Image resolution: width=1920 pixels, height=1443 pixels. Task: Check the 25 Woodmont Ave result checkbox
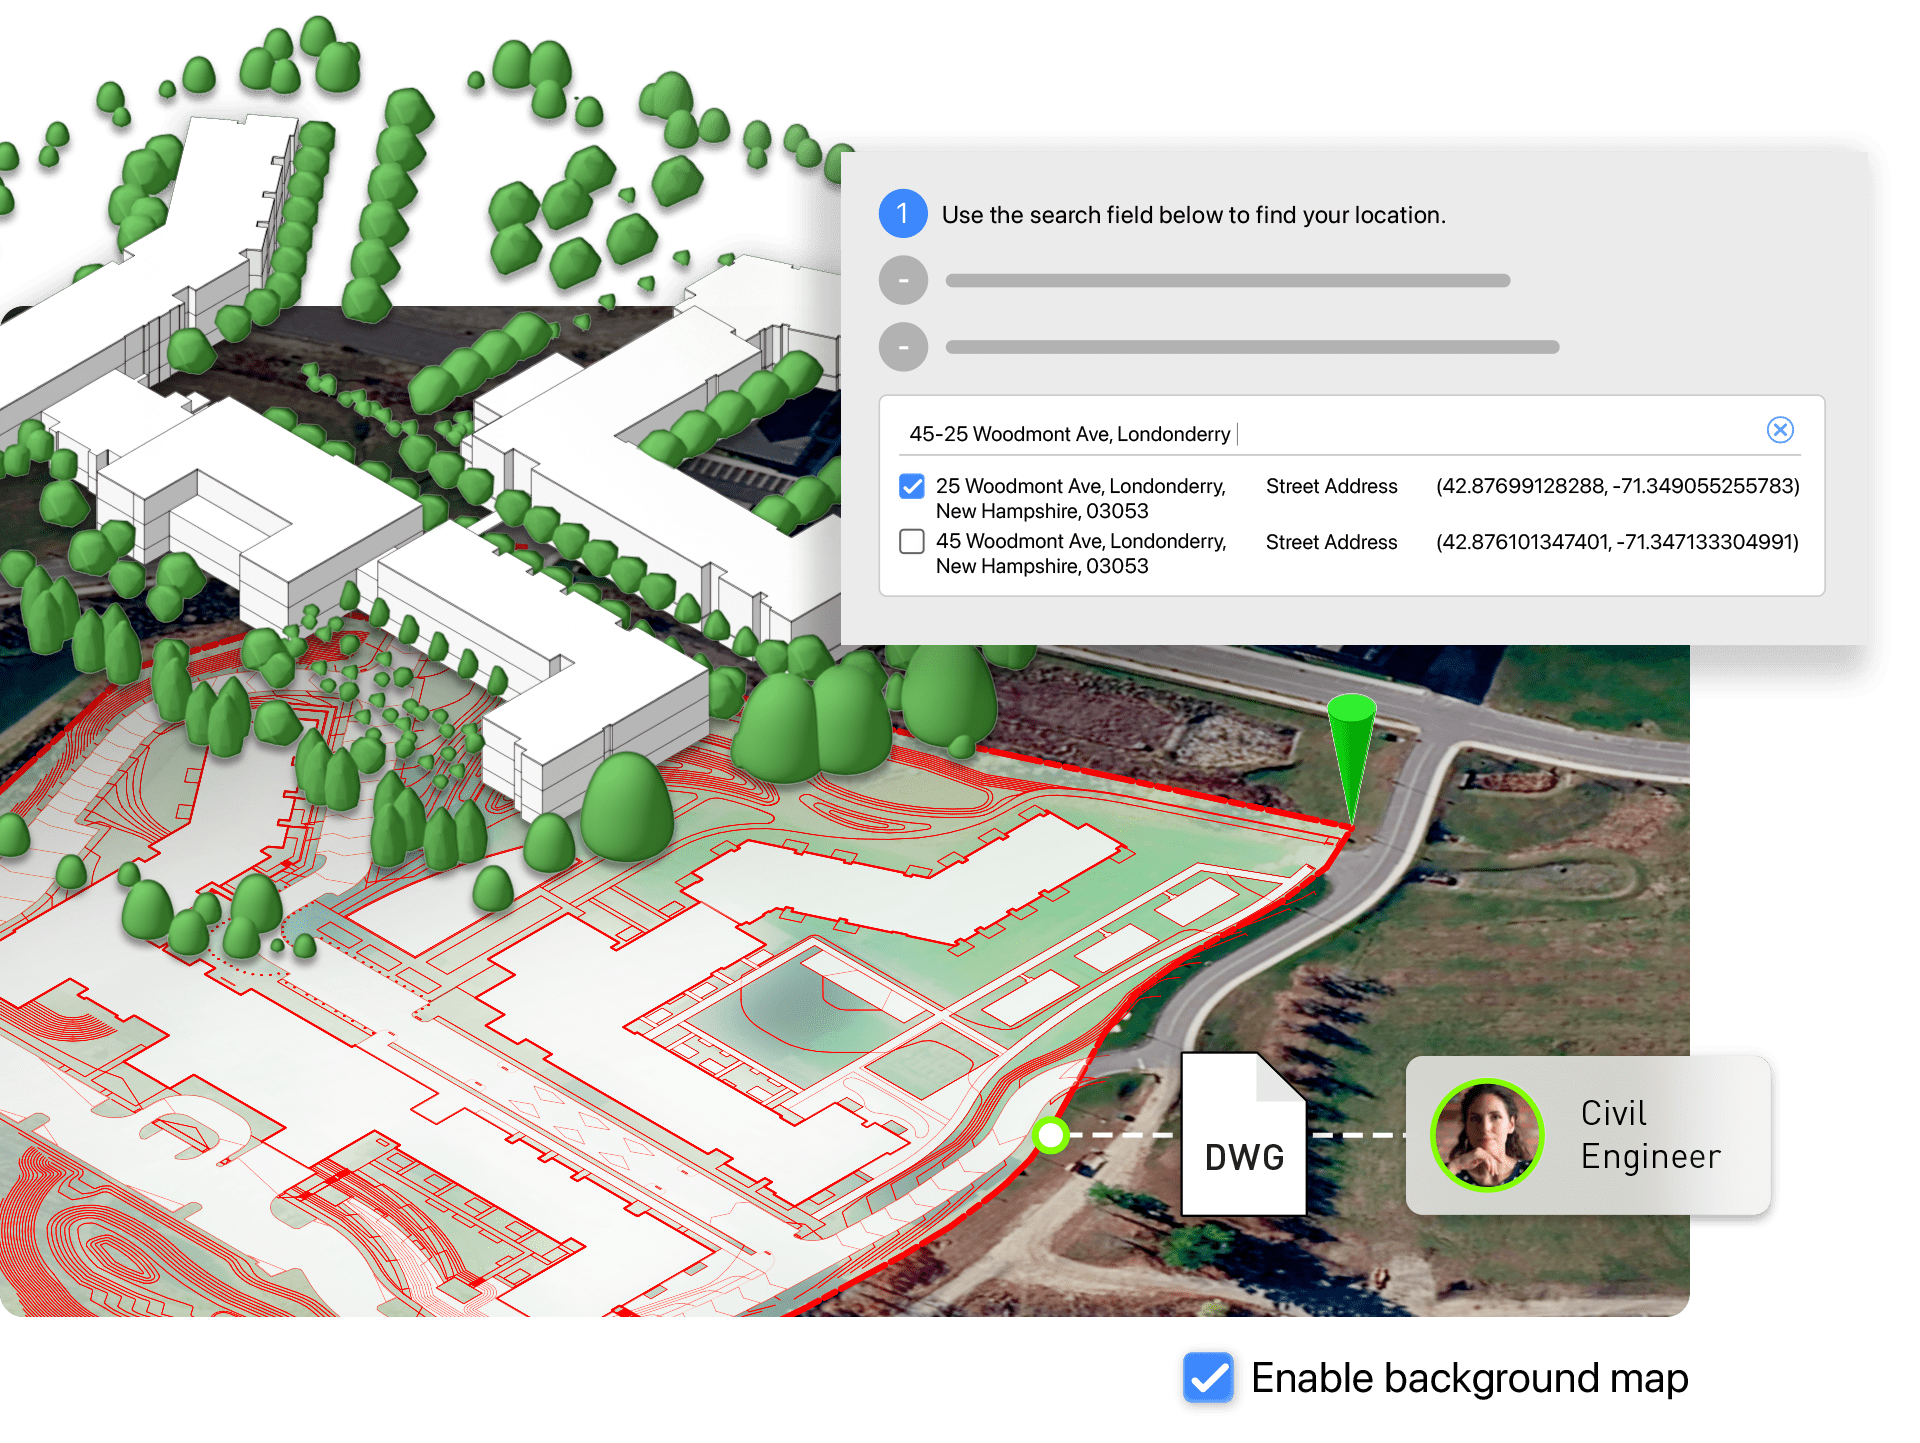[912, 487]
